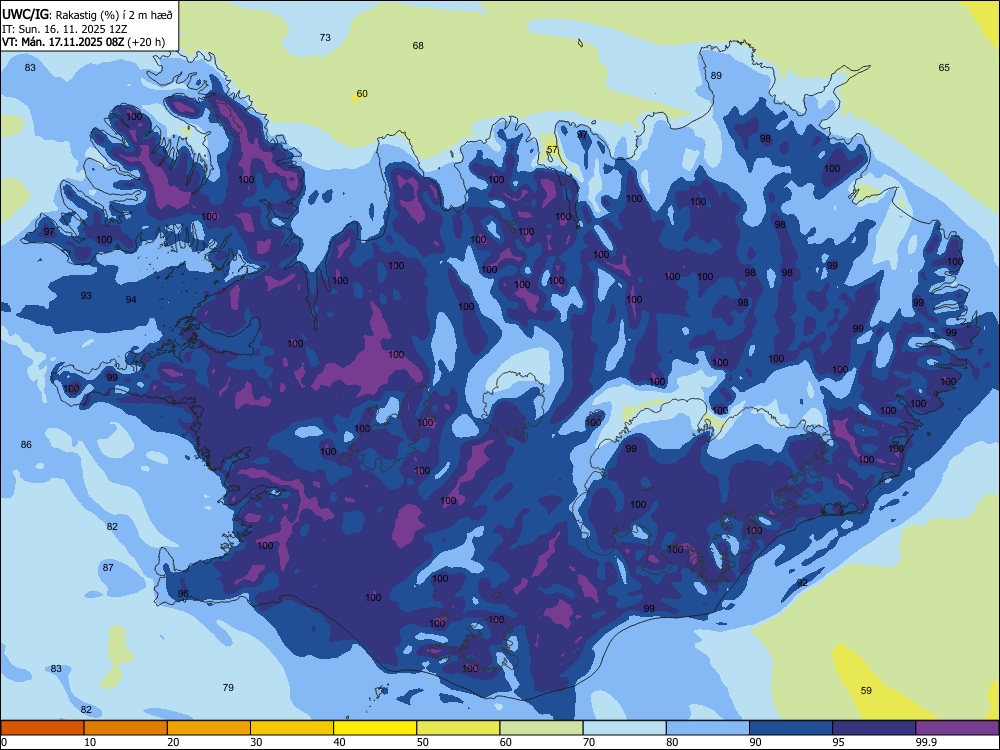This screenshot has height=750, width=1000.
Task: Click the 57 value on the north coast
Action: point(552,150)
